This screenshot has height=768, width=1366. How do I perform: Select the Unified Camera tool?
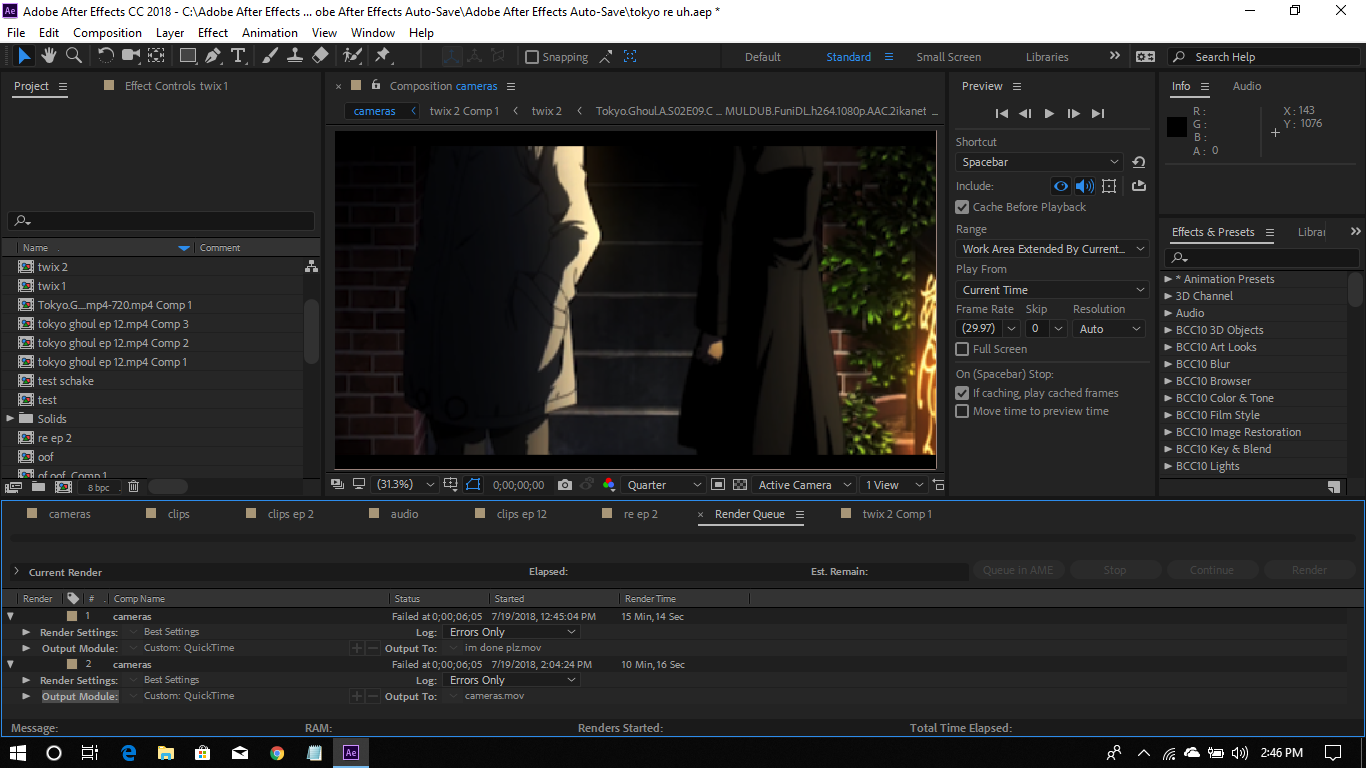[131, 56]
